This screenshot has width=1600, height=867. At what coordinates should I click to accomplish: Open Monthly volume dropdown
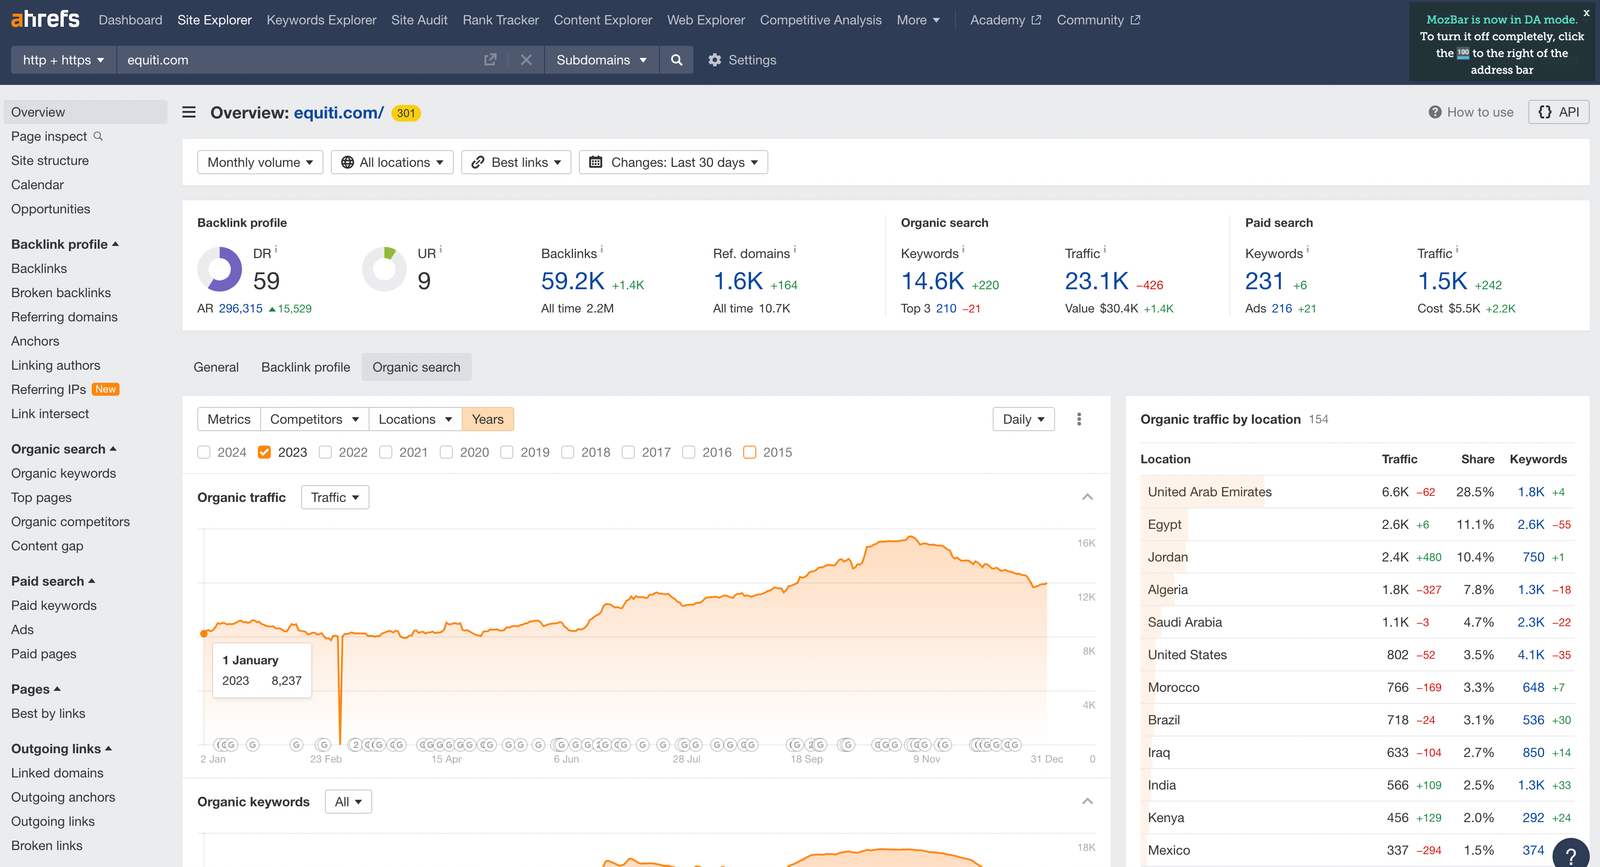(260, 162)
